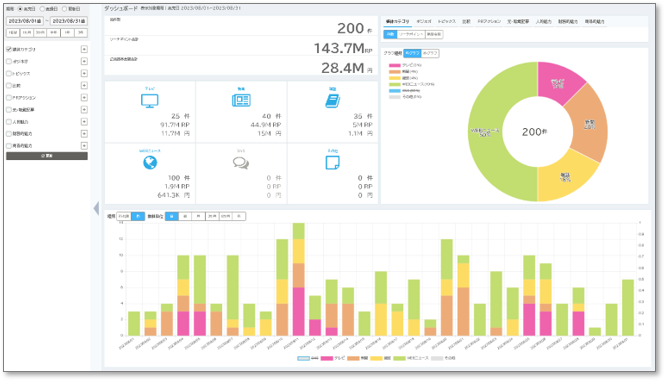Click the 新聞 newspaper icon
This screenshot has width=665, height=381.
pyautogui.click(x=241, y=100)
